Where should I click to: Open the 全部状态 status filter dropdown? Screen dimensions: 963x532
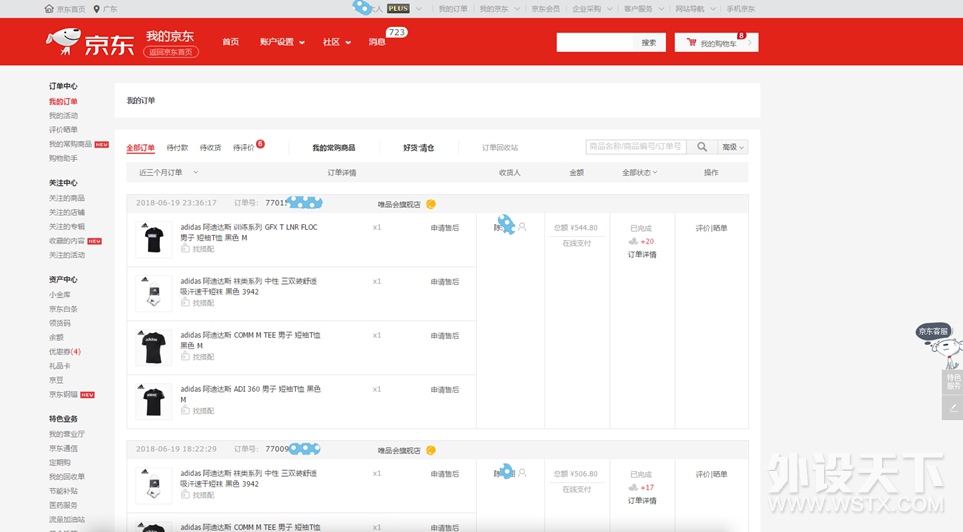[641, 173]
